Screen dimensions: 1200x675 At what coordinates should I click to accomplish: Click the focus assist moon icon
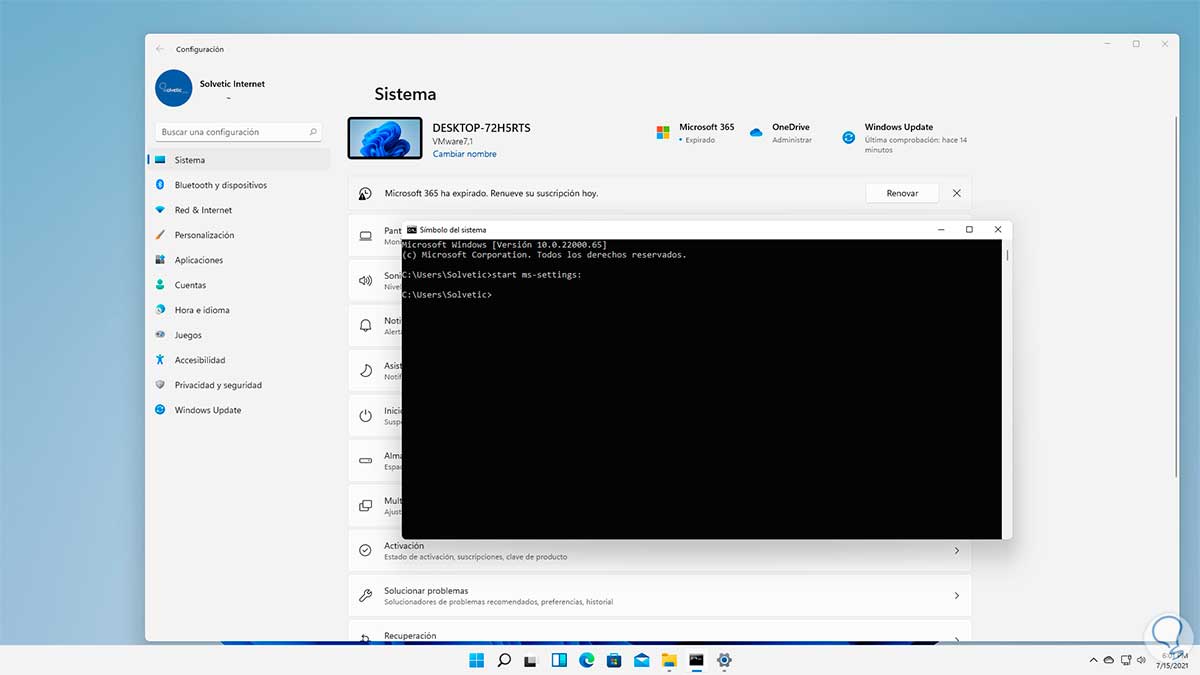coord(365,370)
